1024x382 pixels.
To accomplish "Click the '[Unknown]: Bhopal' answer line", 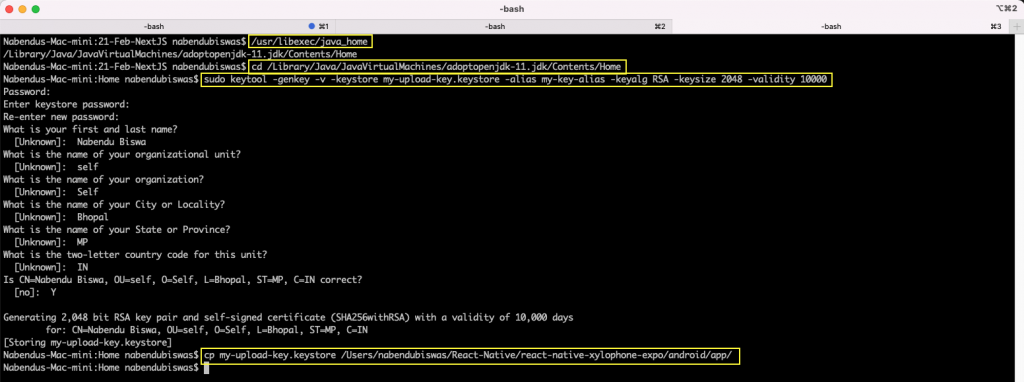I will pyautogui.click(x=61, y=217).
